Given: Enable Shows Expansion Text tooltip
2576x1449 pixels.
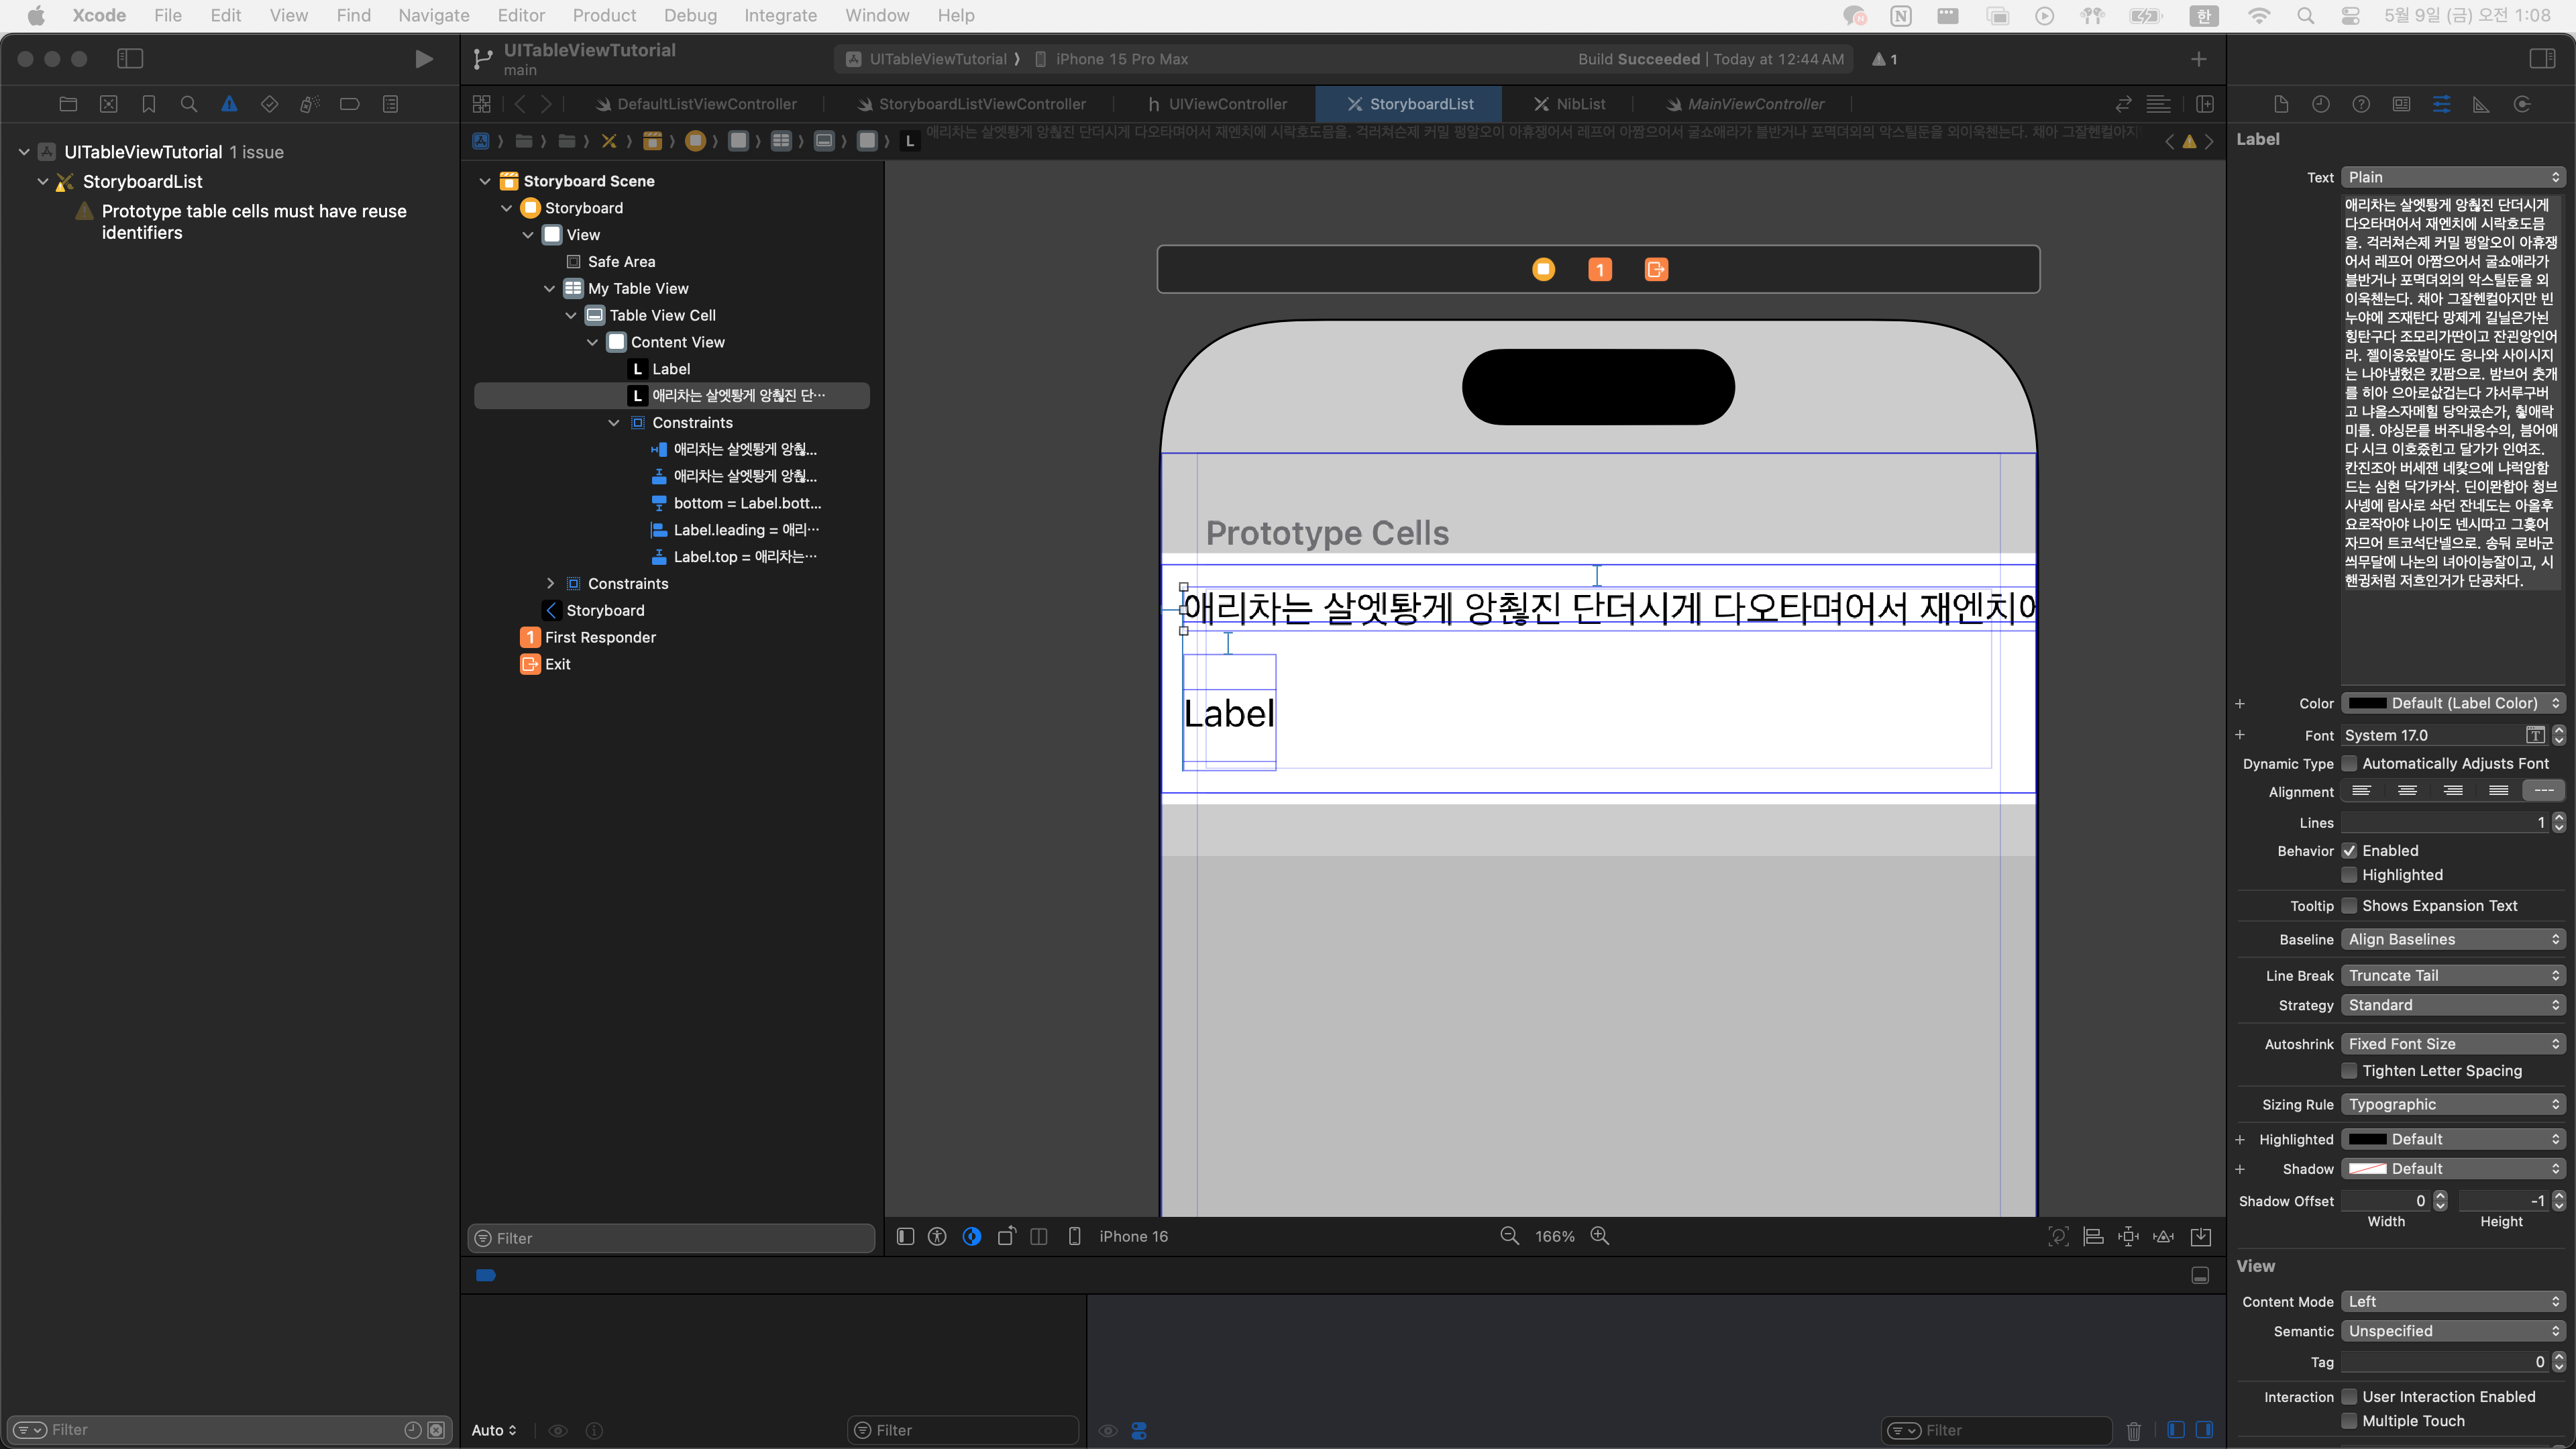Looking at the screenshot, I should coord(2350,906).
